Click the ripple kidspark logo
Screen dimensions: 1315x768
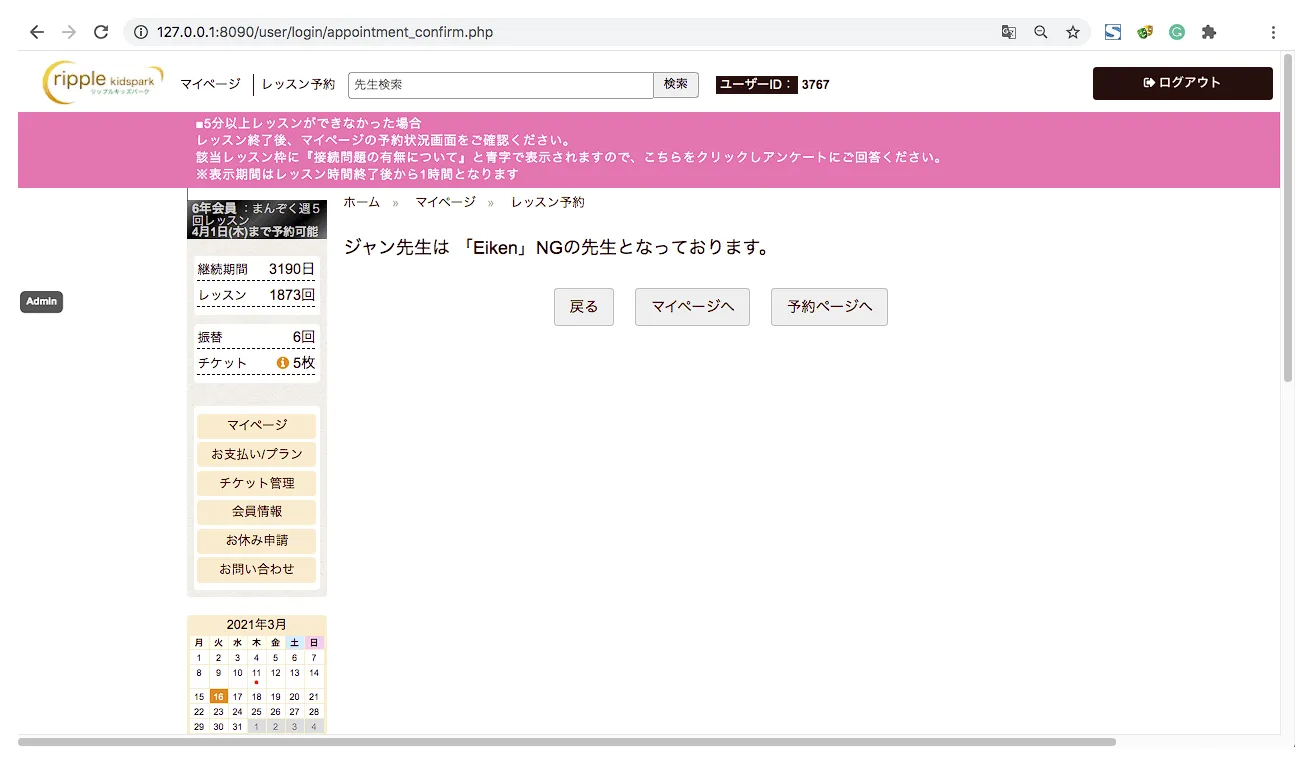[102, 83]
